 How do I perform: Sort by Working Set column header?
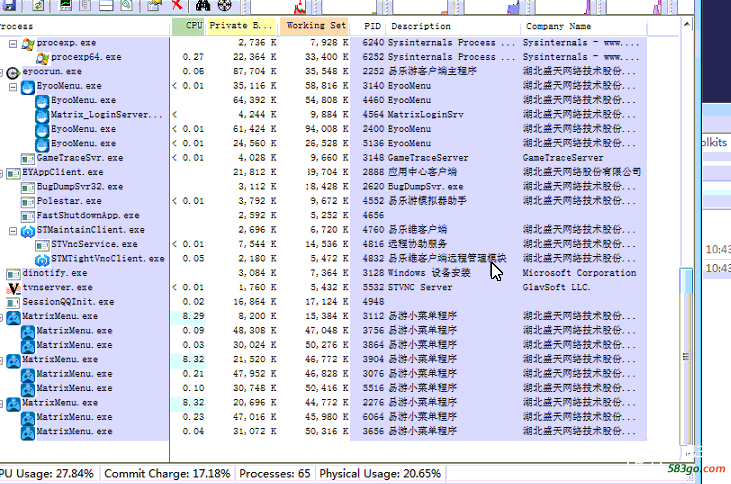pos(314,26)
